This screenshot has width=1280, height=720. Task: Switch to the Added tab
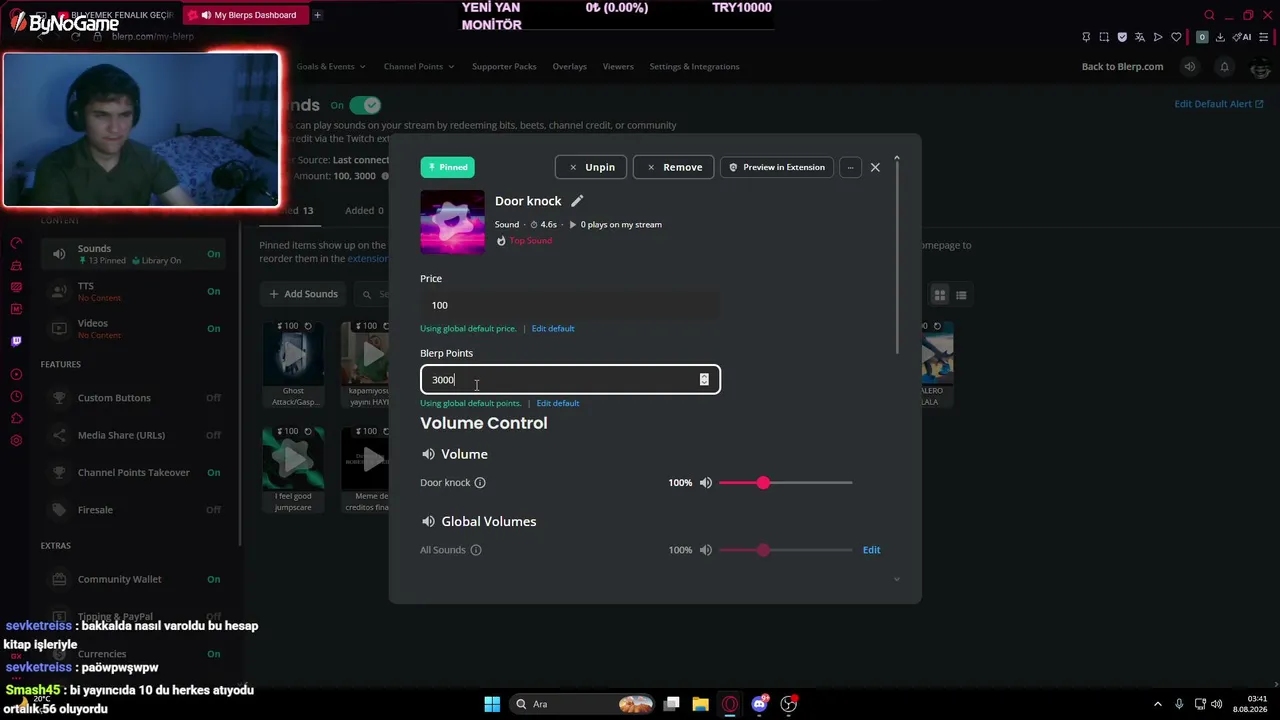pyautogui.click(x=364, y=211)
